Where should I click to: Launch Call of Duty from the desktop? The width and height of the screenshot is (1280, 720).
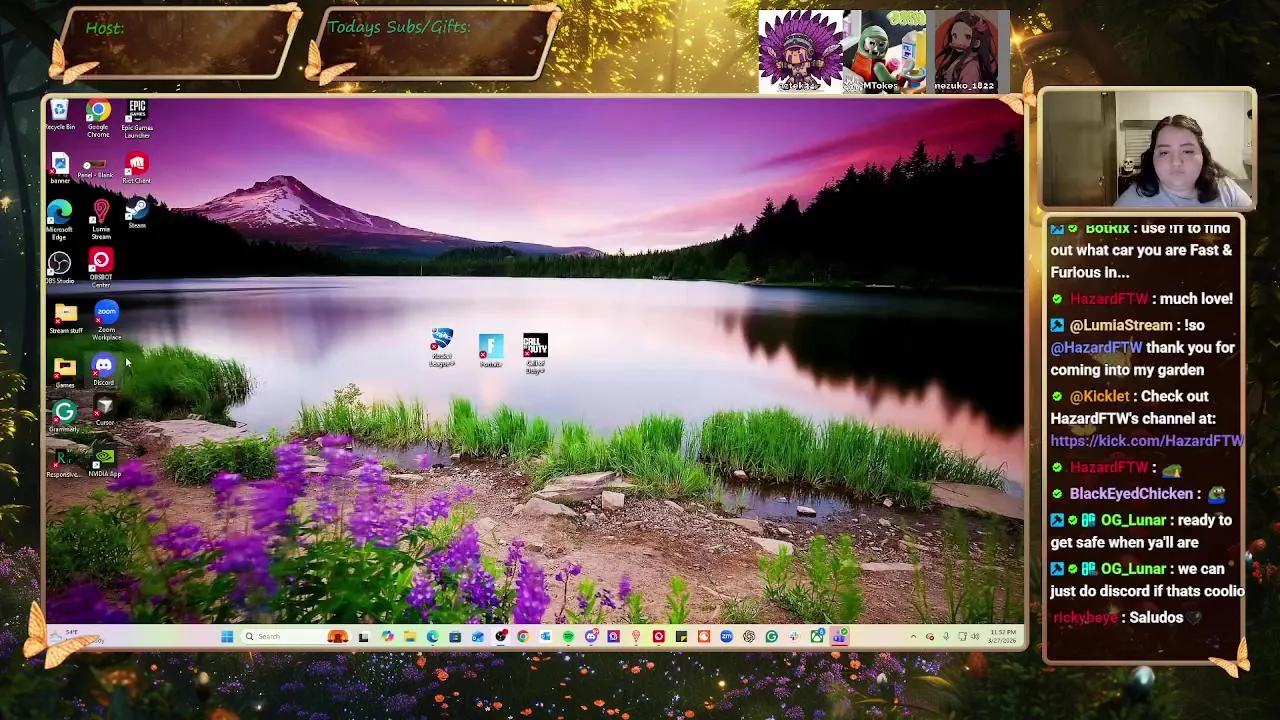[535, 353]
